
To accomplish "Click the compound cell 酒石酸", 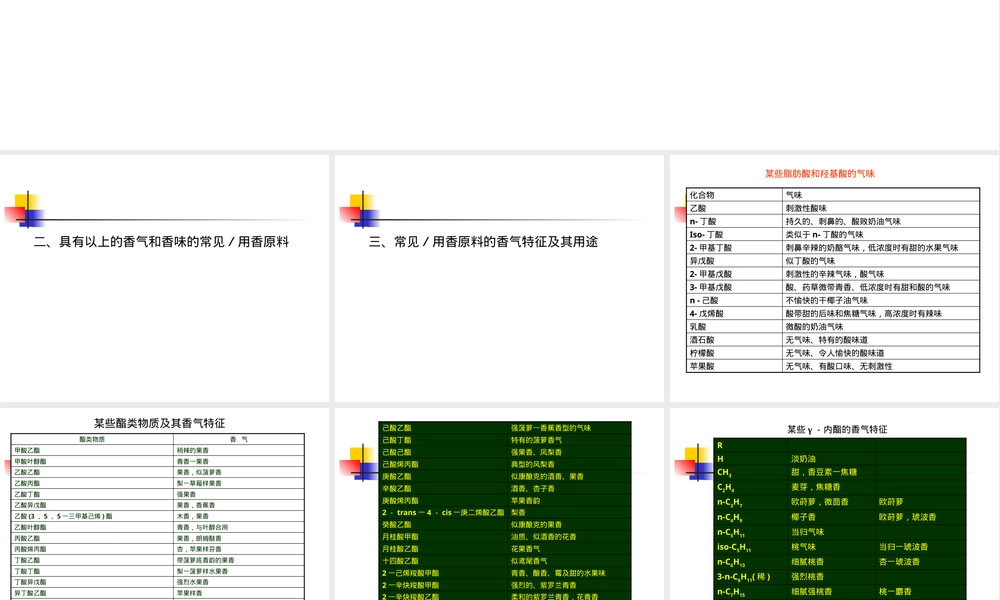I will point(734,340).
